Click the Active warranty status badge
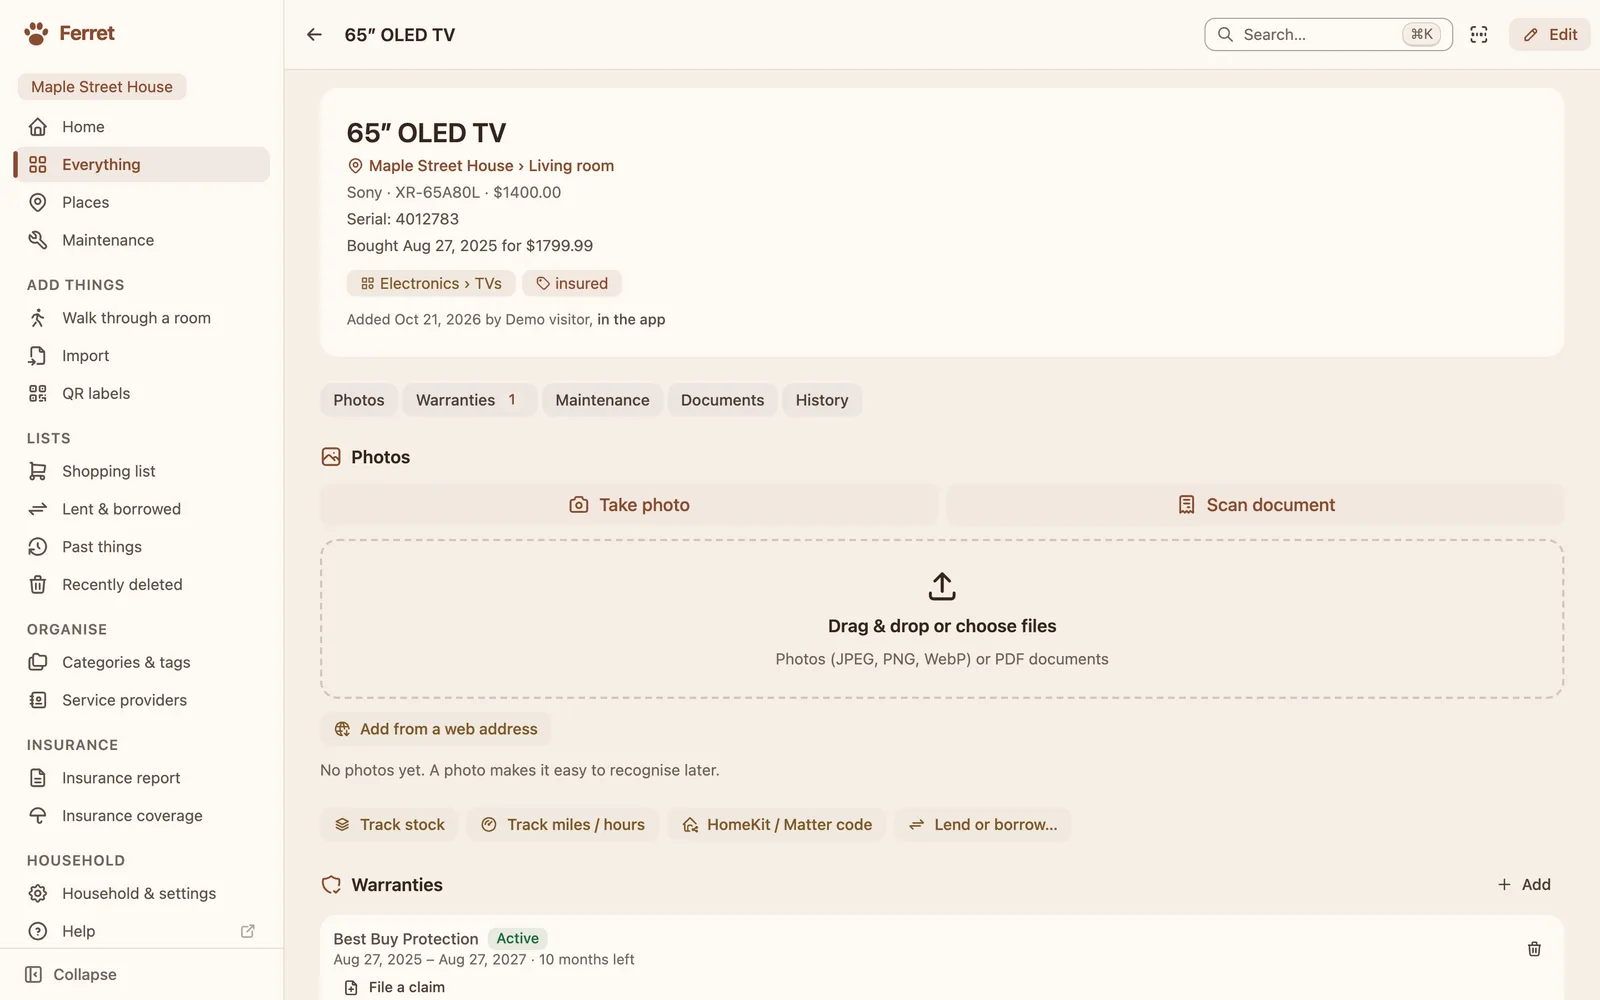The width and height of the screenshot is (1600, 1000). click(x=518, y=938)
